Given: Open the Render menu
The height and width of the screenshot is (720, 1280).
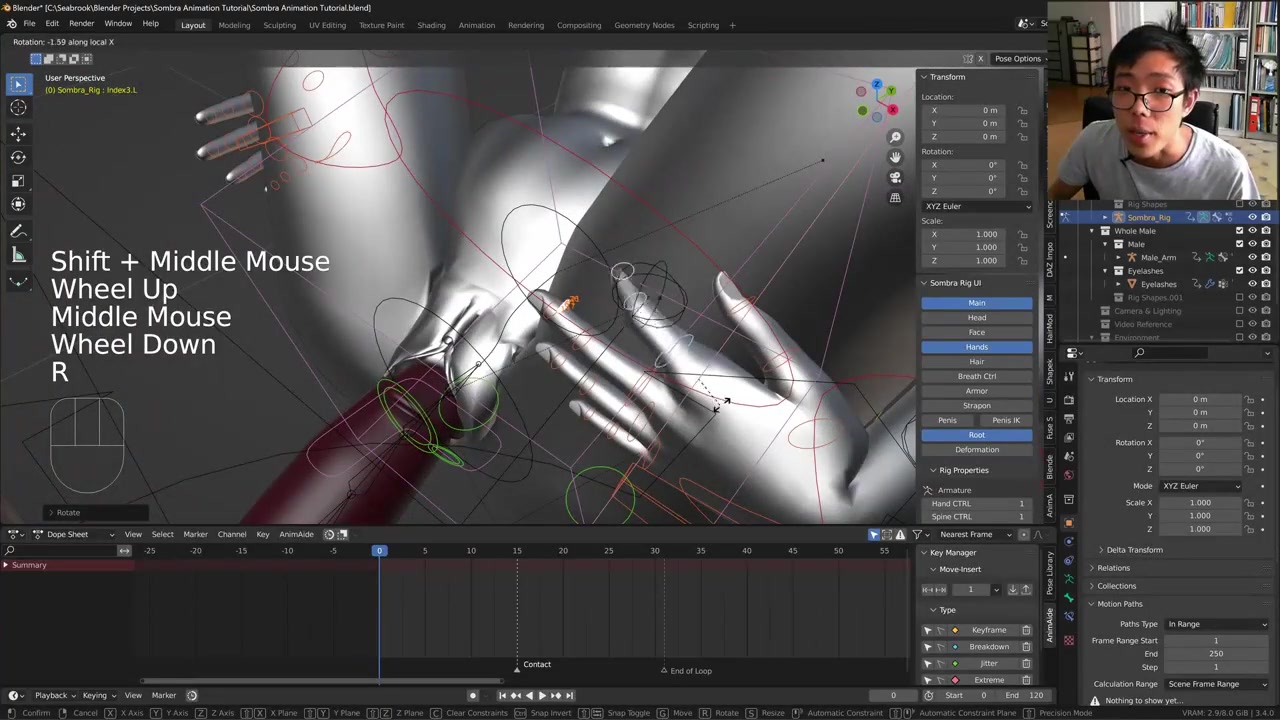Looking at the screenshot, I should tap(81, 24).
